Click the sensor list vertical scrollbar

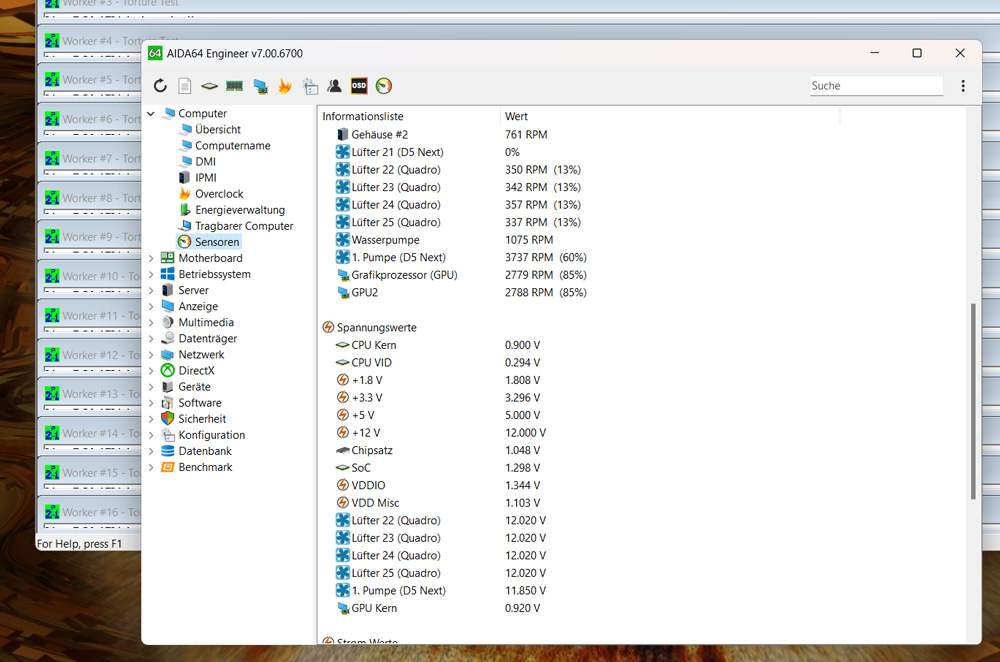(x=973, y=401)
